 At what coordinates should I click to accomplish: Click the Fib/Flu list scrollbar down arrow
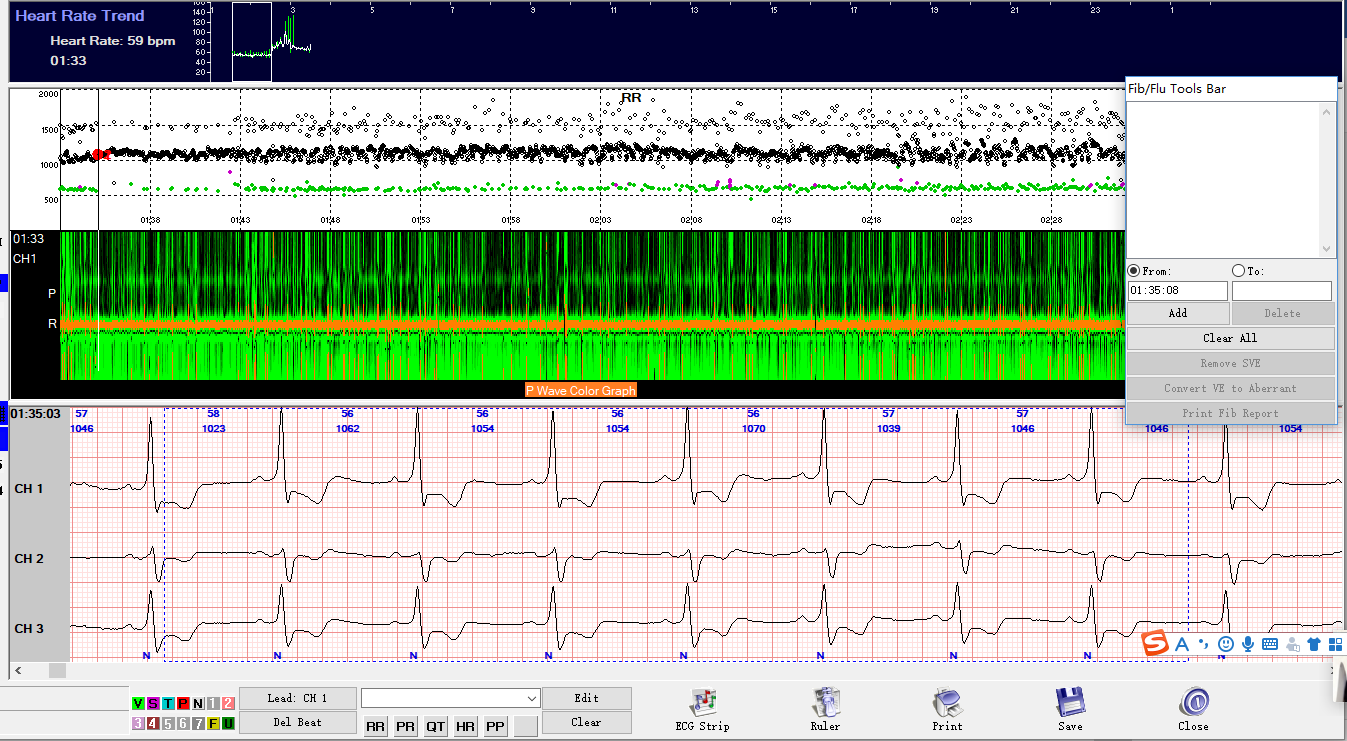click(x=1327, y=250)
